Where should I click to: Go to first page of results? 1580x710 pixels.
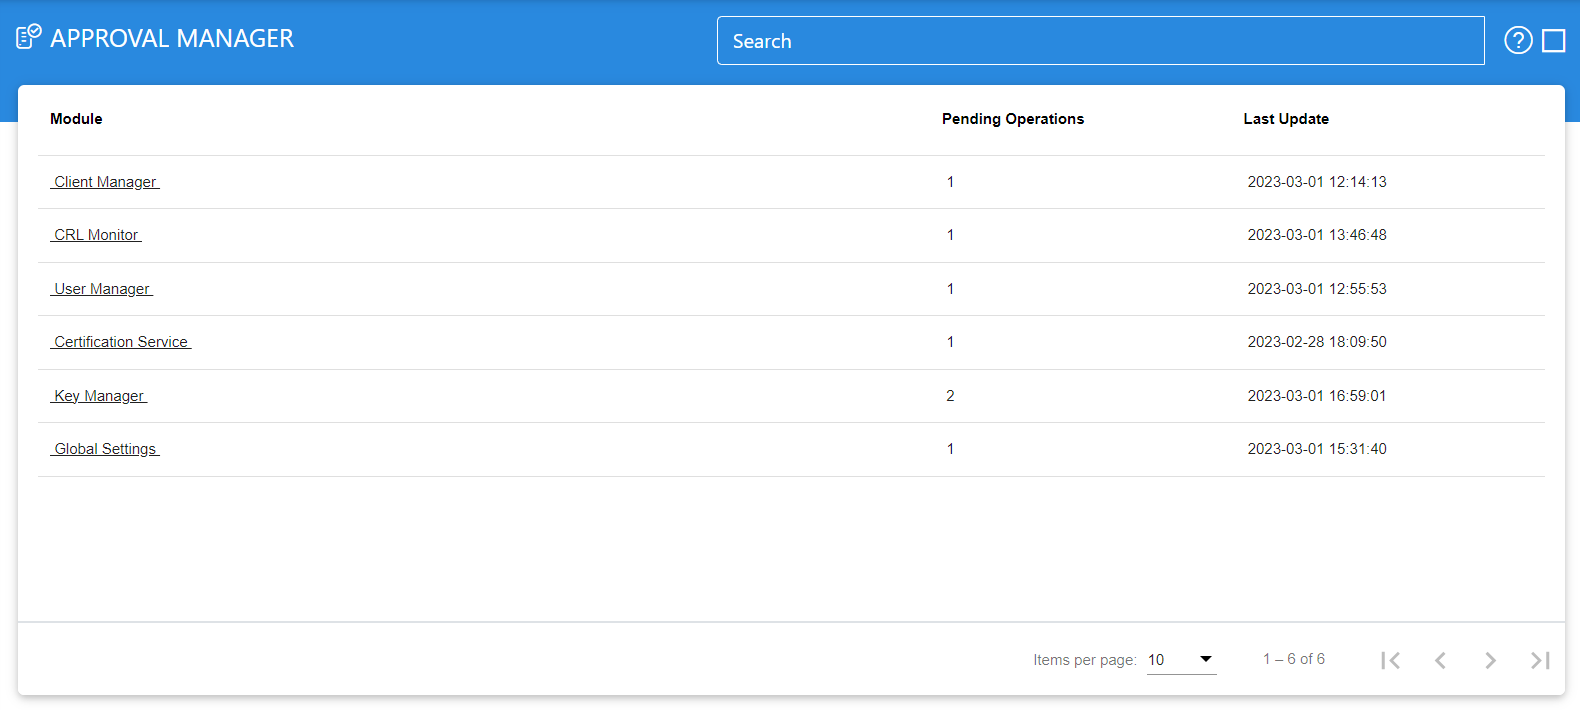click(x=1390, y=660)
